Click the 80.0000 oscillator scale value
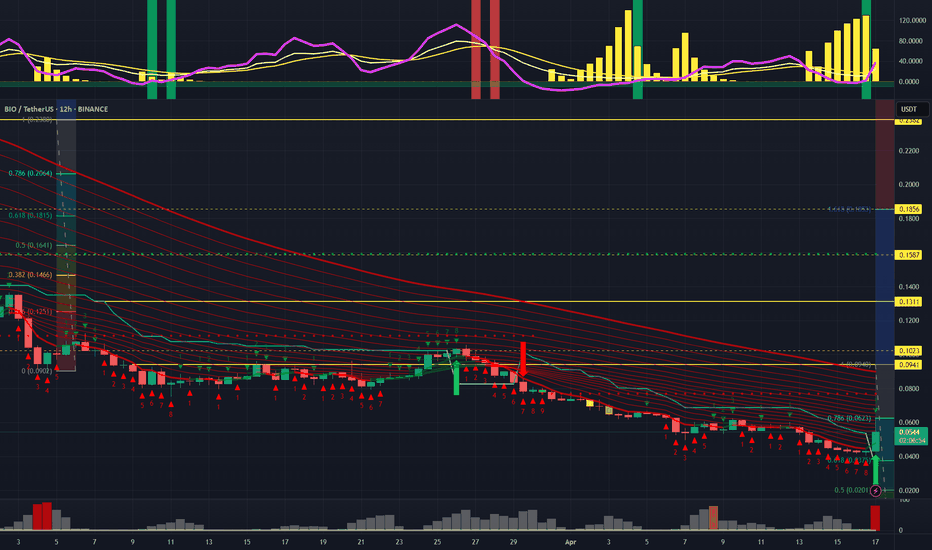This screenshot has width=932, height=550. click(x=911, y=41)
